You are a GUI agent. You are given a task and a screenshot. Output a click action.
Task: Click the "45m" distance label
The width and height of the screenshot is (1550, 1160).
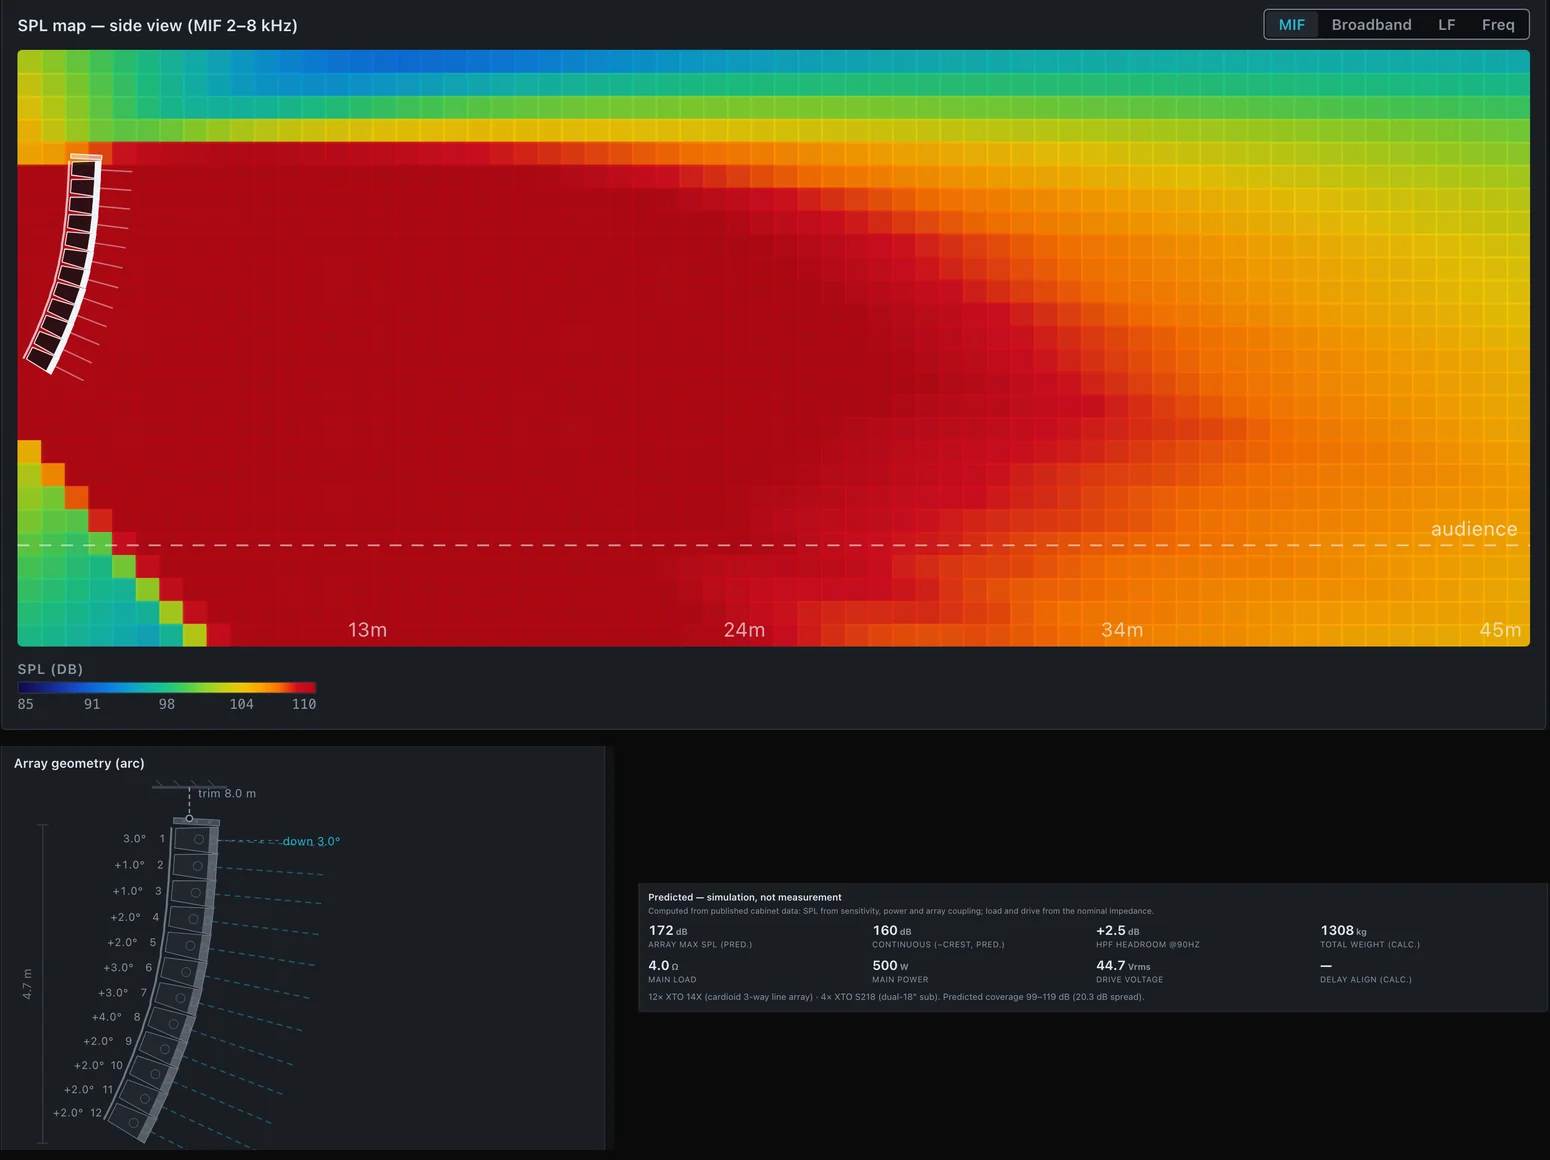pyautogui.click(x=1500, y=630)
